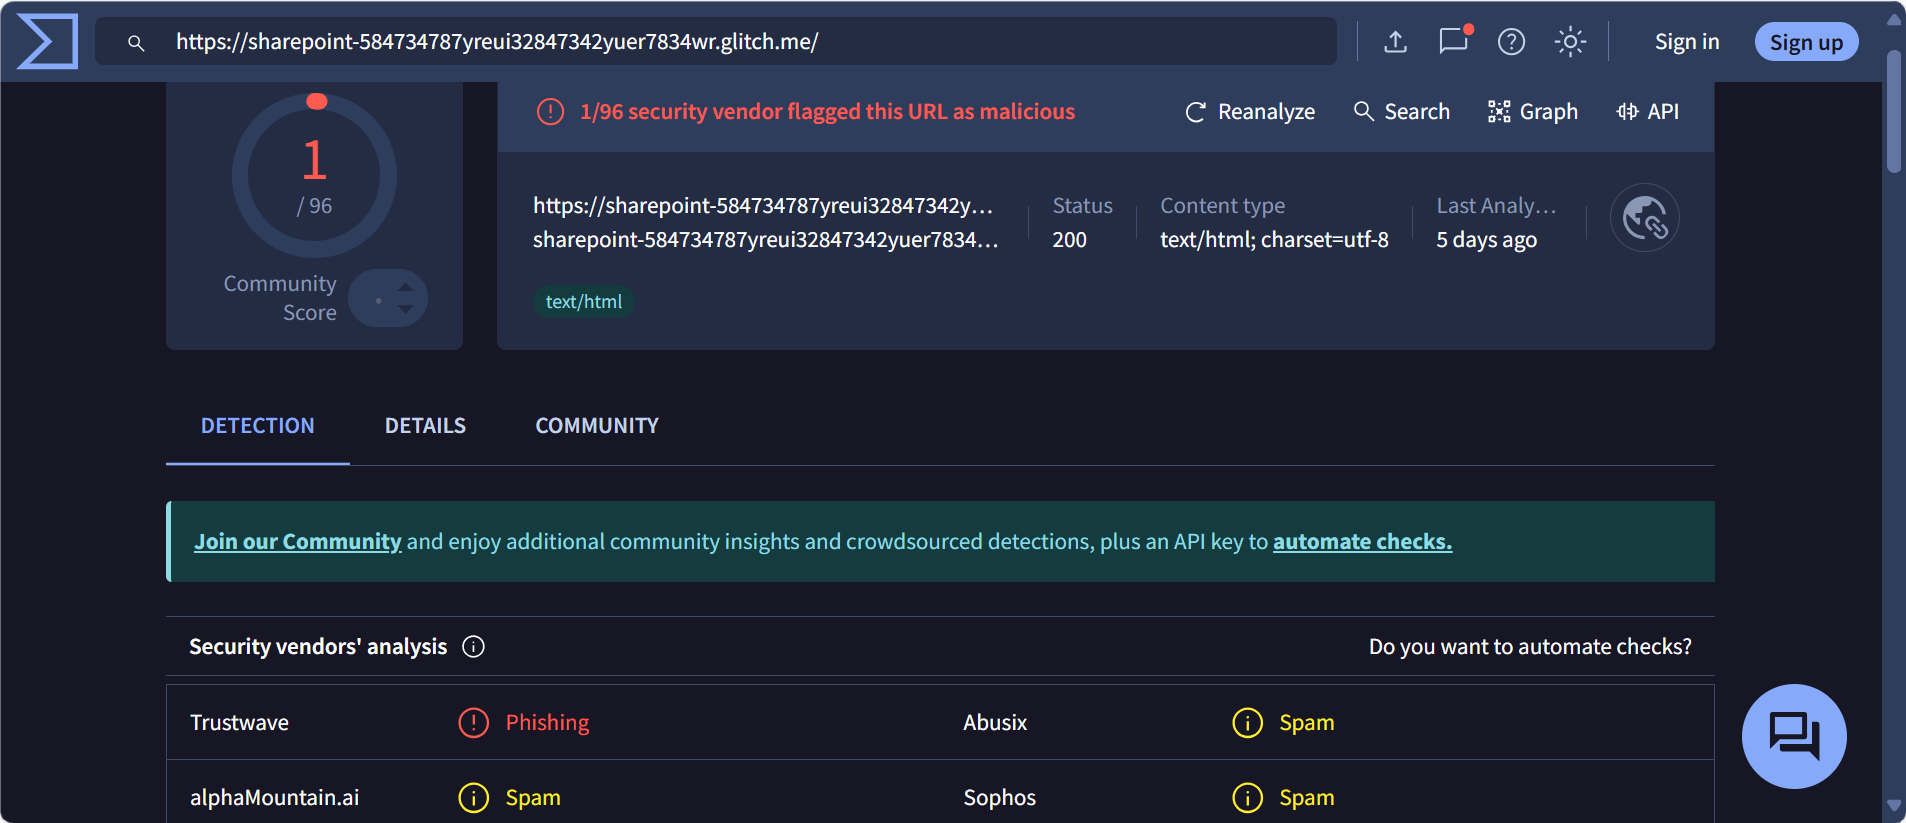Click the Search button in results header

pyautogui.click(x=1402, y=112)
